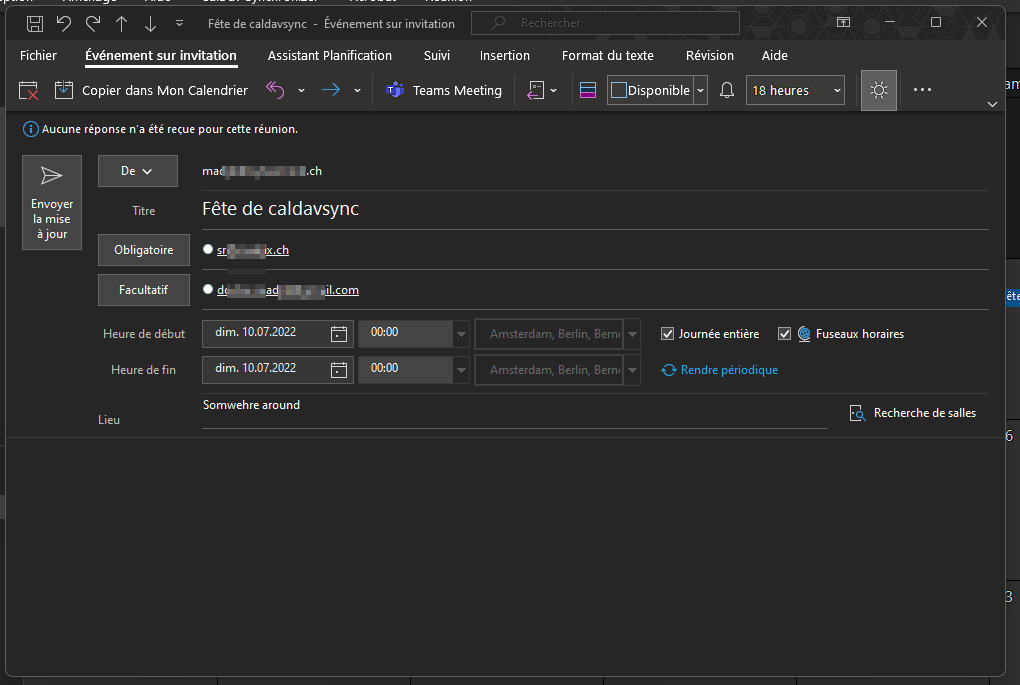Click the Recherche de salles room finder
Viewport: 1020px width, 685px height.
[x=912, y=413]
